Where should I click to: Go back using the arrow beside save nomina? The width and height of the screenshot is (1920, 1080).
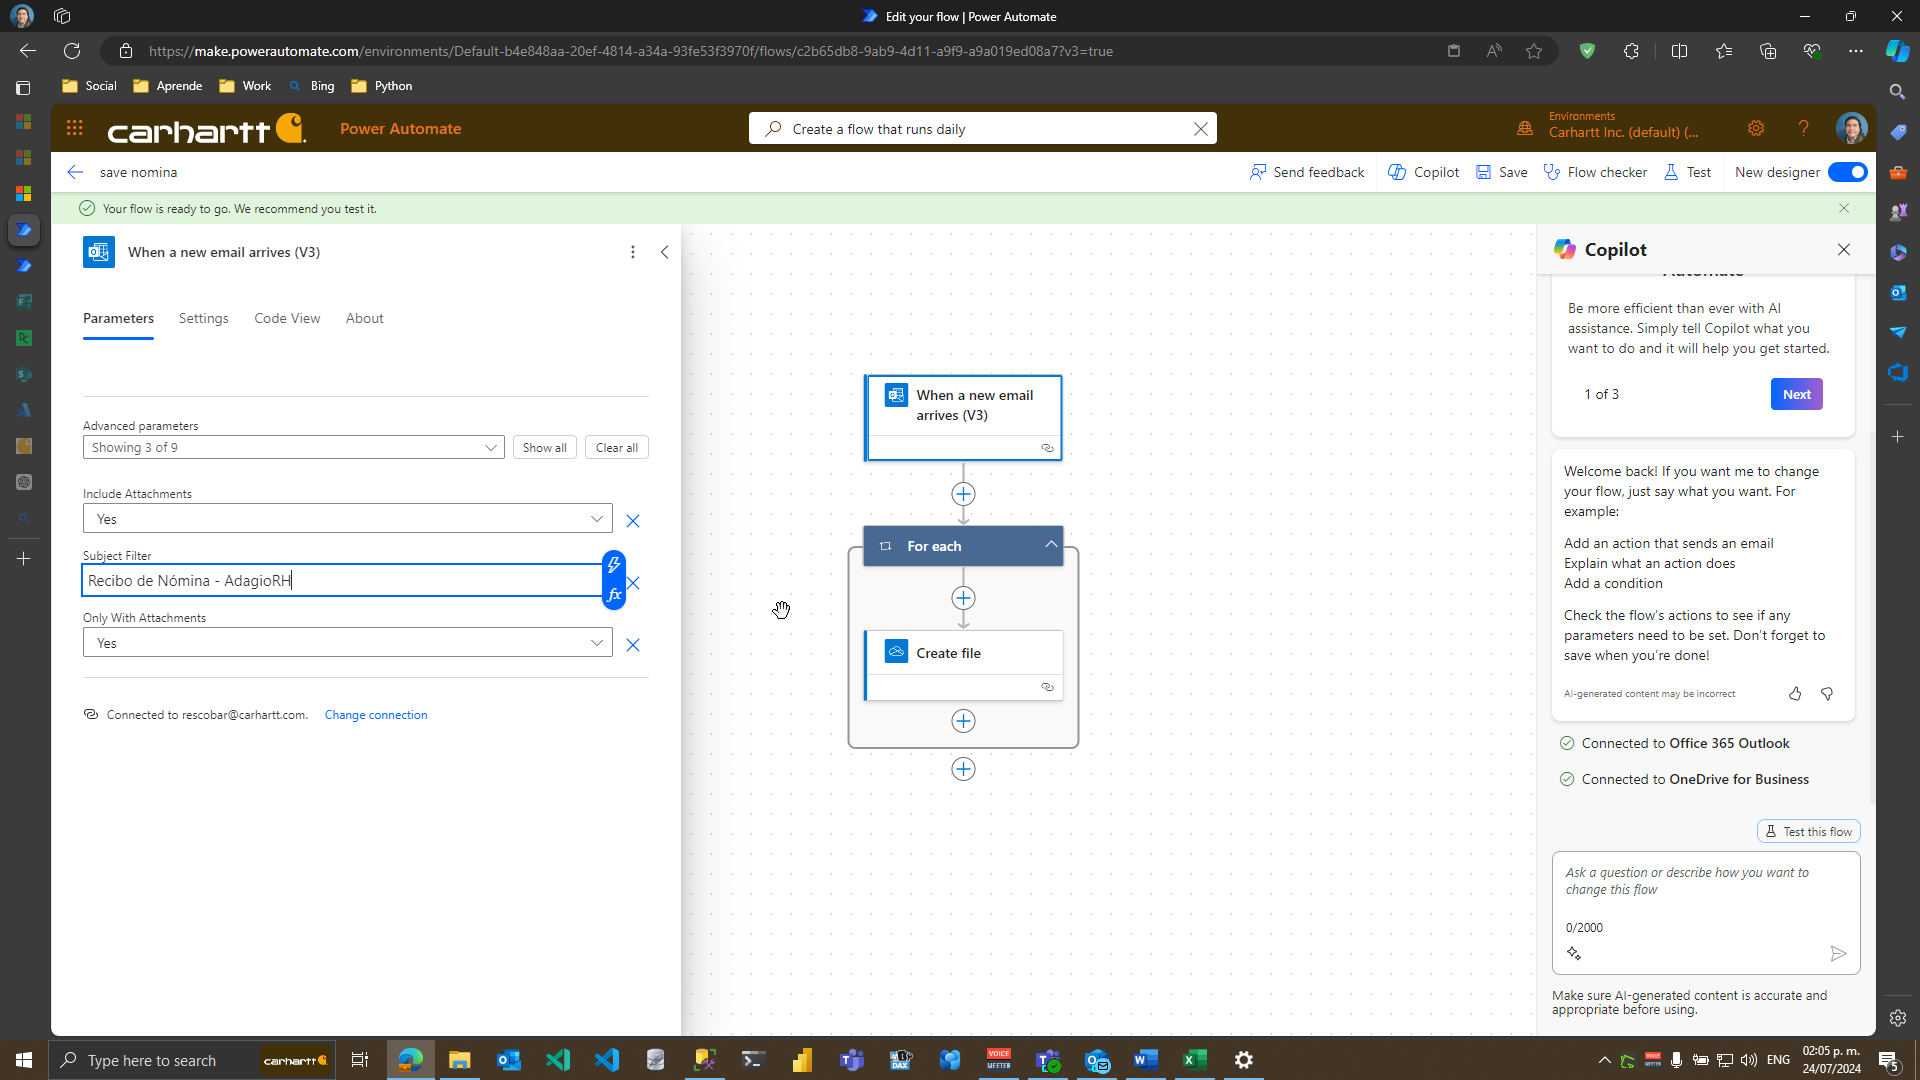click(75, 172)
